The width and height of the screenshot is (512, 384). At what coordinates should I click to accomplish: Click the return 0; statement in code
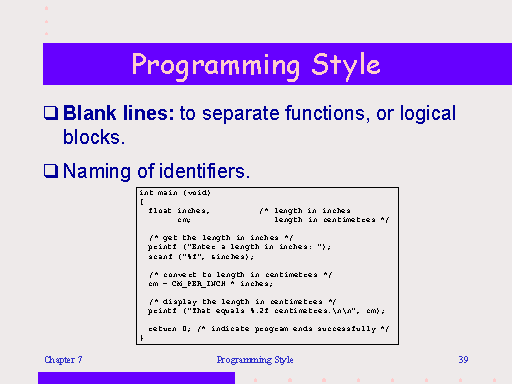(170, 329)
